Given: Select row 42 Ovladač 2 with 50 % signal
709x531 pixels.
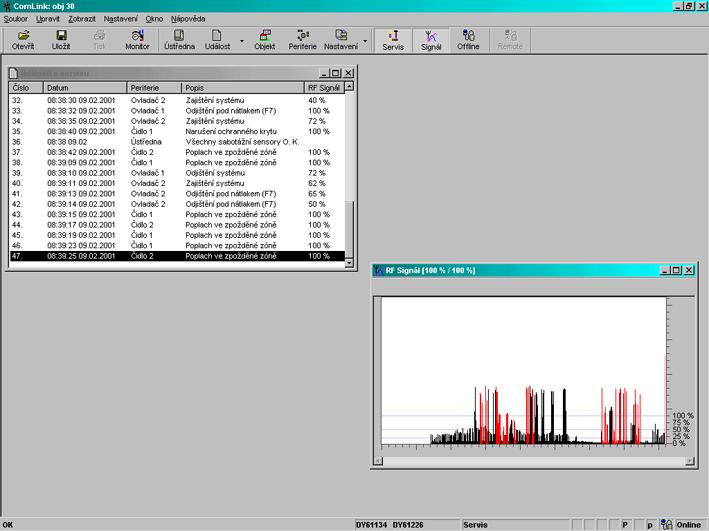Looking at the screenshot, I should (177, 204).
